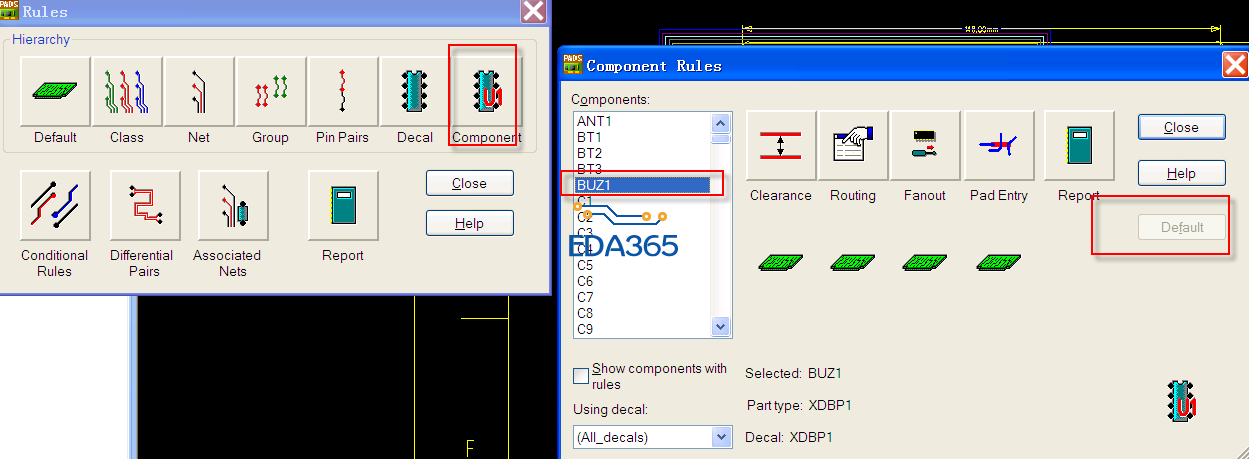Screen dimensions: 1249x459
Task: Click Components list scroll-up arrow
Action: point(721,122)
